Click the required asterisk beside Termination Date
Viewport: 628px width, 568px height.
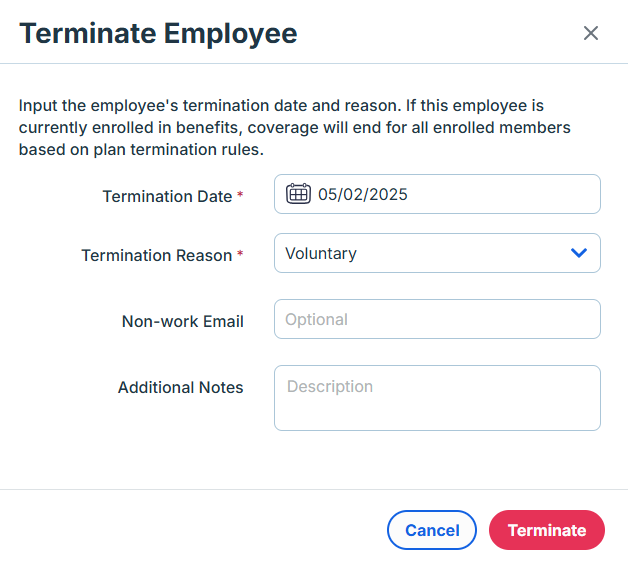tap(240, 195)
